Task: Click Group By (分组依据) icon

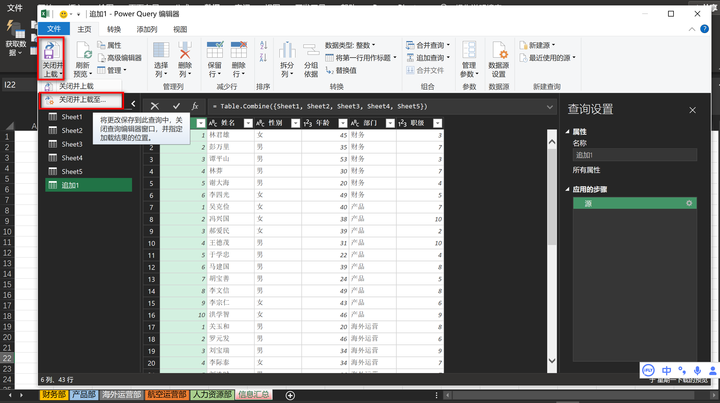Action: pyautogui.click(x=311, y=51)
